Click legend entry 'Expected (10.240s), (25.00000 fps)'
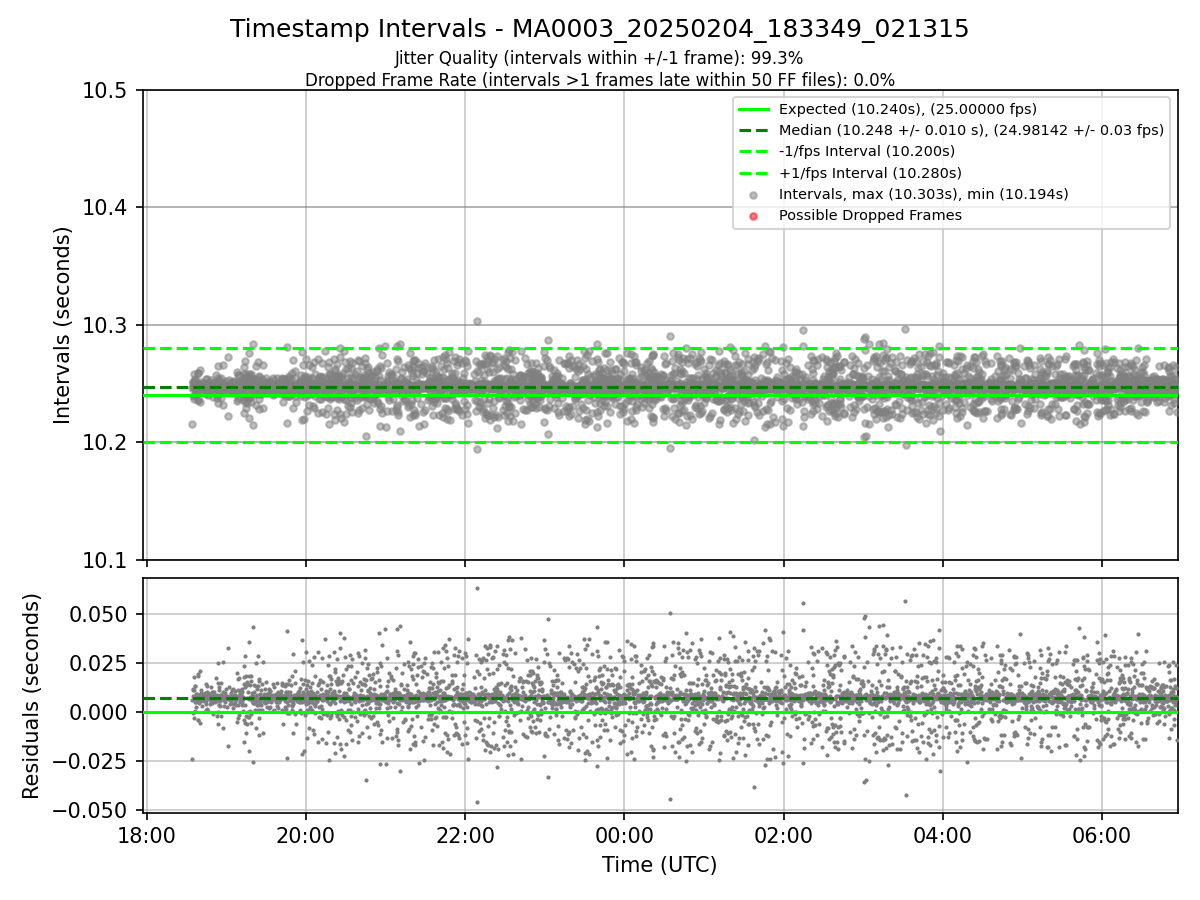Viewport: 1200px width, 900px height. (x=907, y=109)
